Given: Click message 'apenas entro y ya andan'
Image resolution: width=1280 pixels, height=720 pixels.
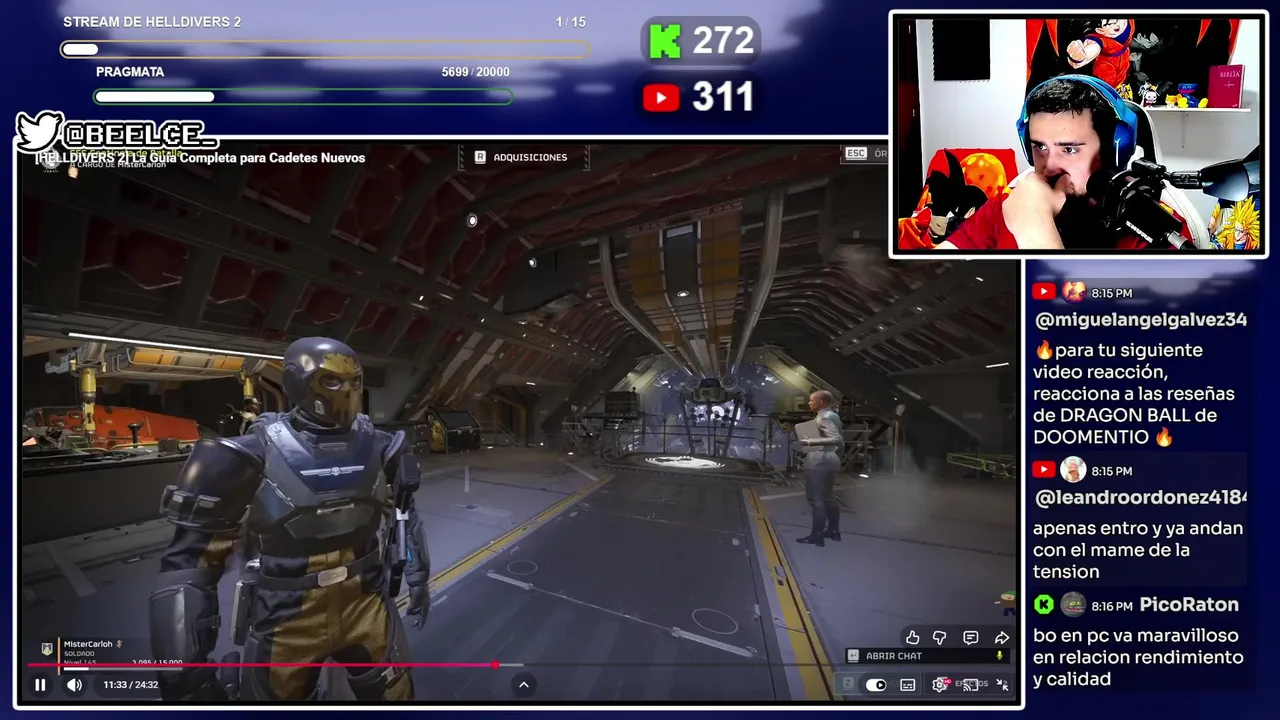Looking at the screenshot, I should (1138, 550).
